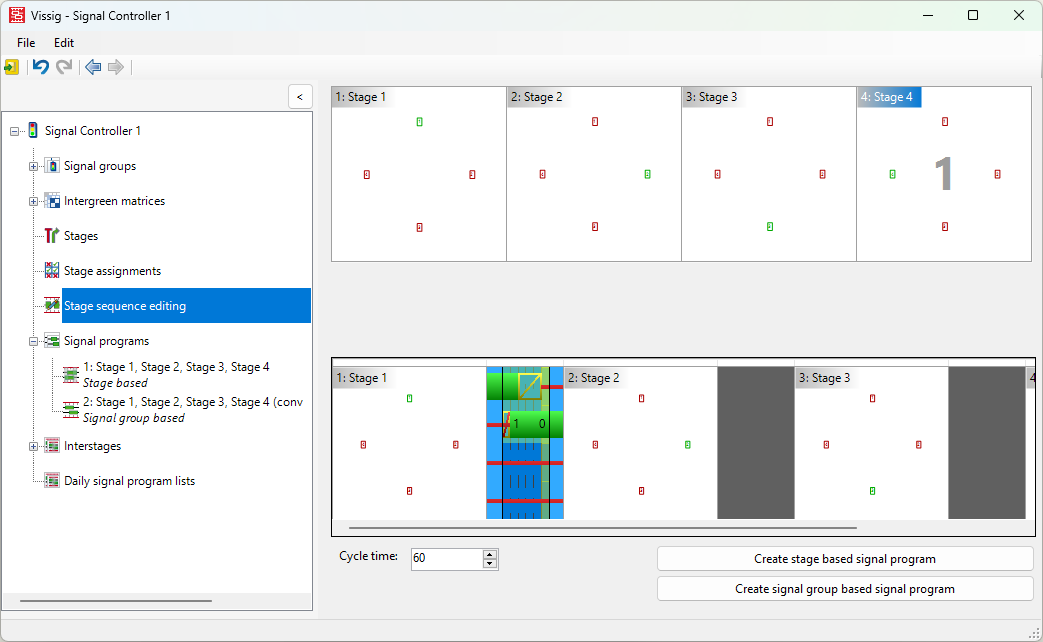Expand the Signal groups node
This screenshot has width=1043, height=642.
click(33, 166)
